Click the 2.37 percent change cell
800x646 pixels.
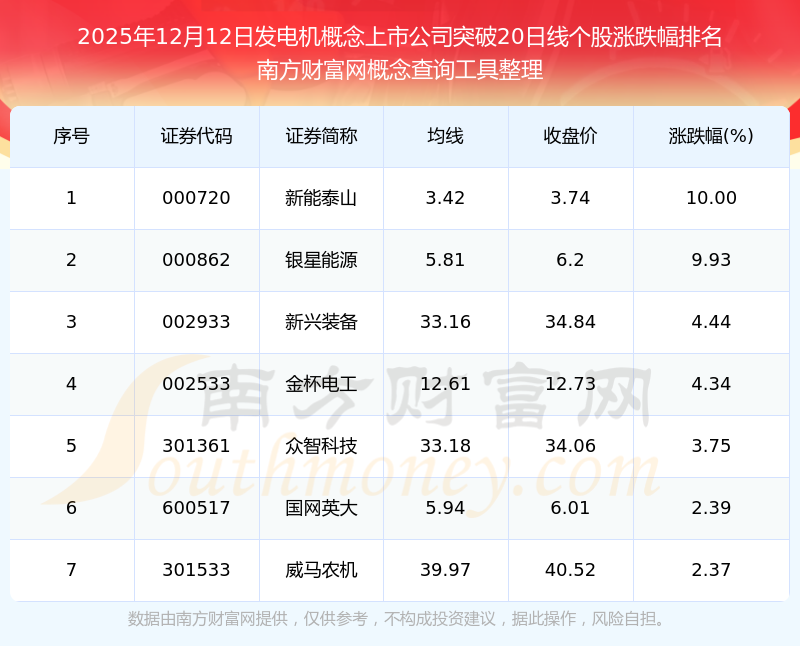tap(711, 570)
